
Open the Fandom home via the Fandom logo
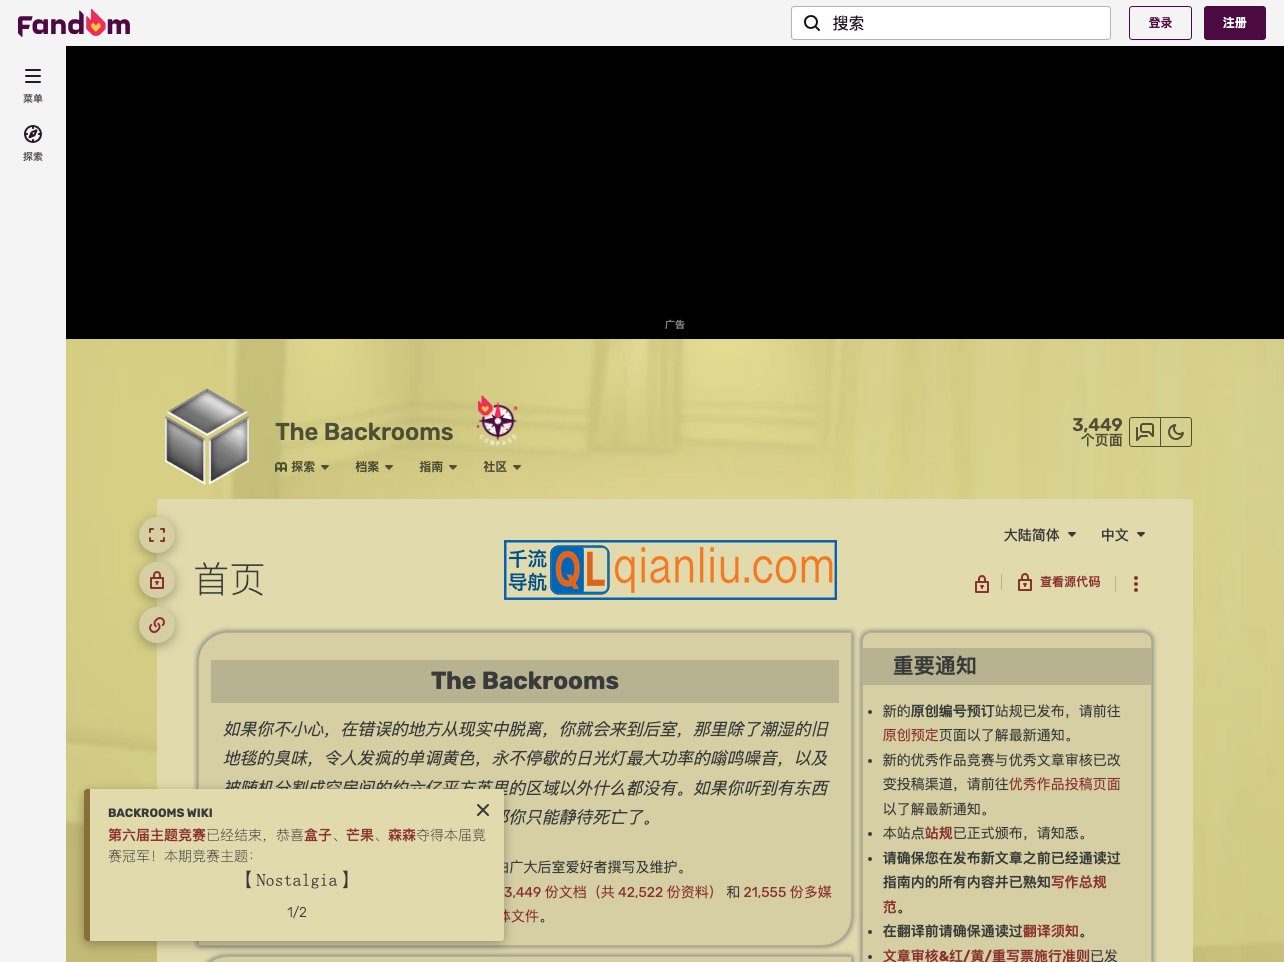point(73,22)
